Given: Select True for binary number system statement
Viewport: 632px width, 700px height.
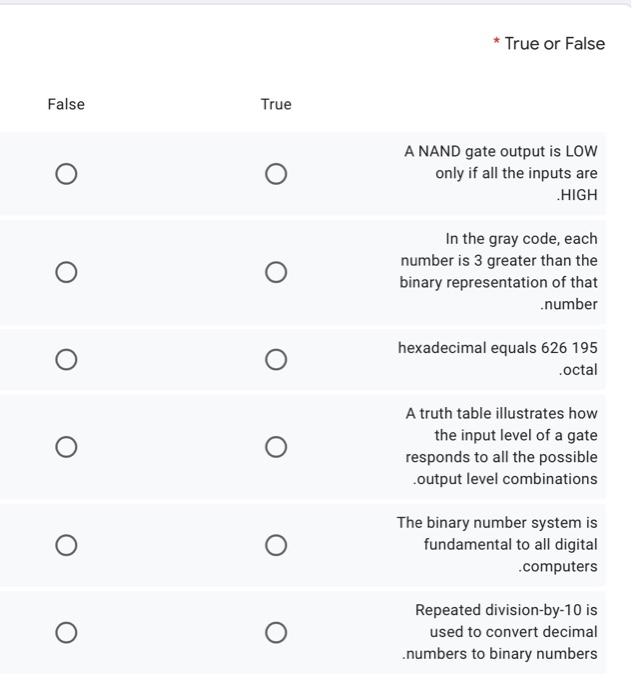Looking at the screenshot, I should (276, 545).
